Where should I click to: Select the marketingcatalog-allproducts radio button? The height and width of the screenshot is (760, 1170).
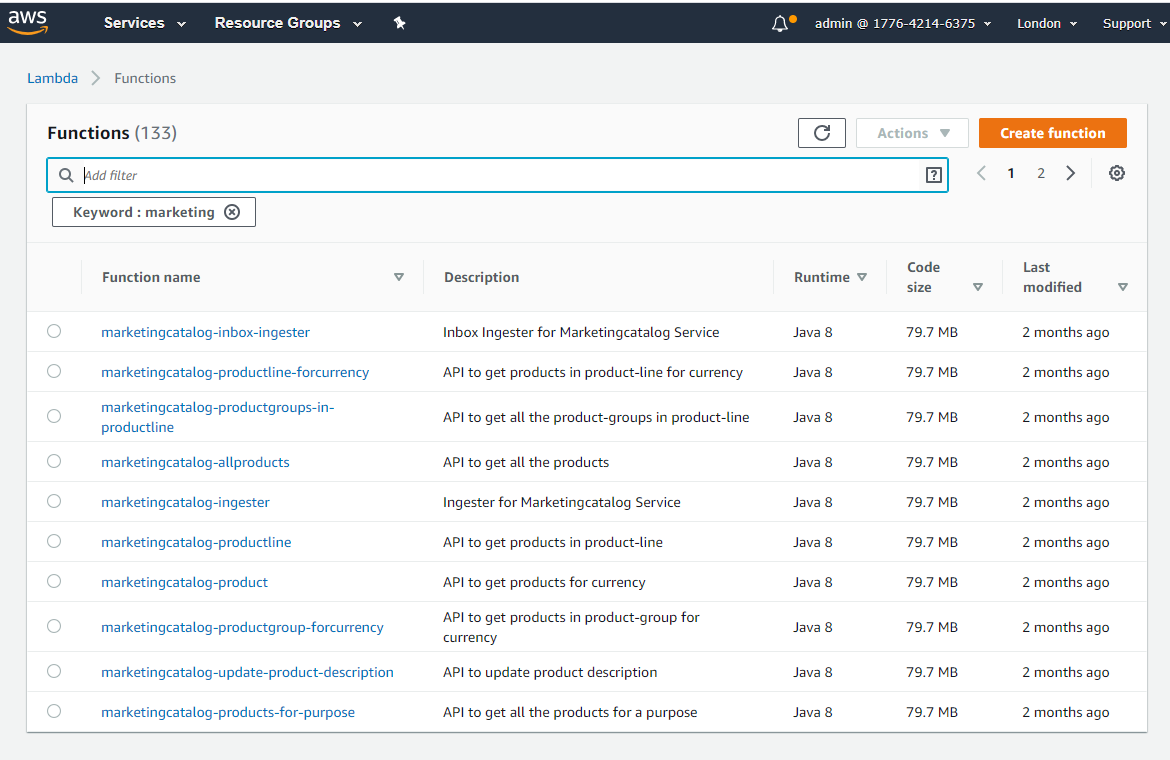54,461
